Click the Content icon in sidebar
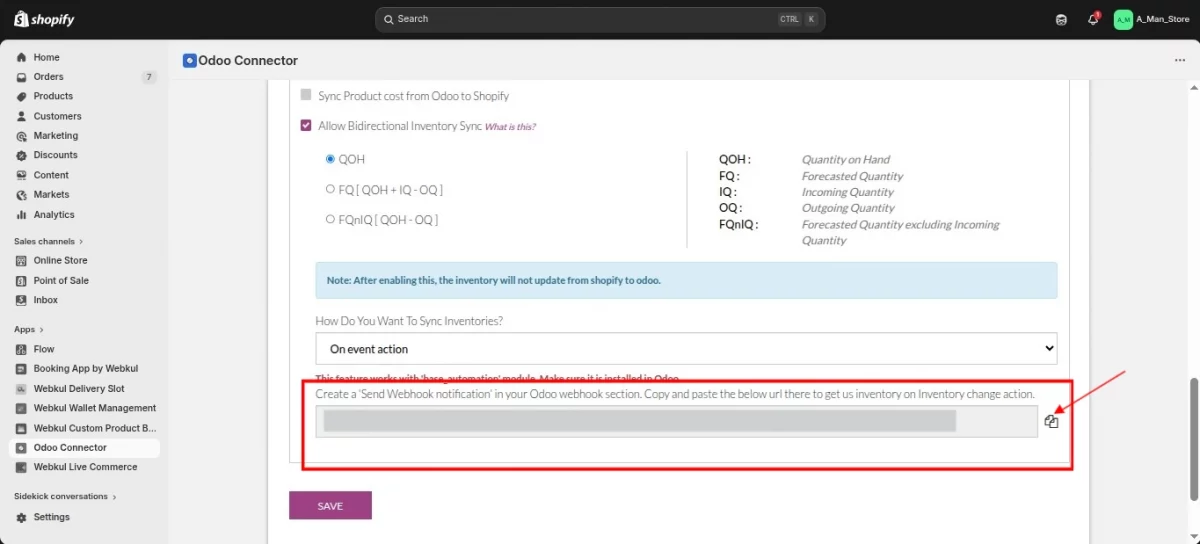Viewport: 1200px width, 544px height. click(22, 175)
